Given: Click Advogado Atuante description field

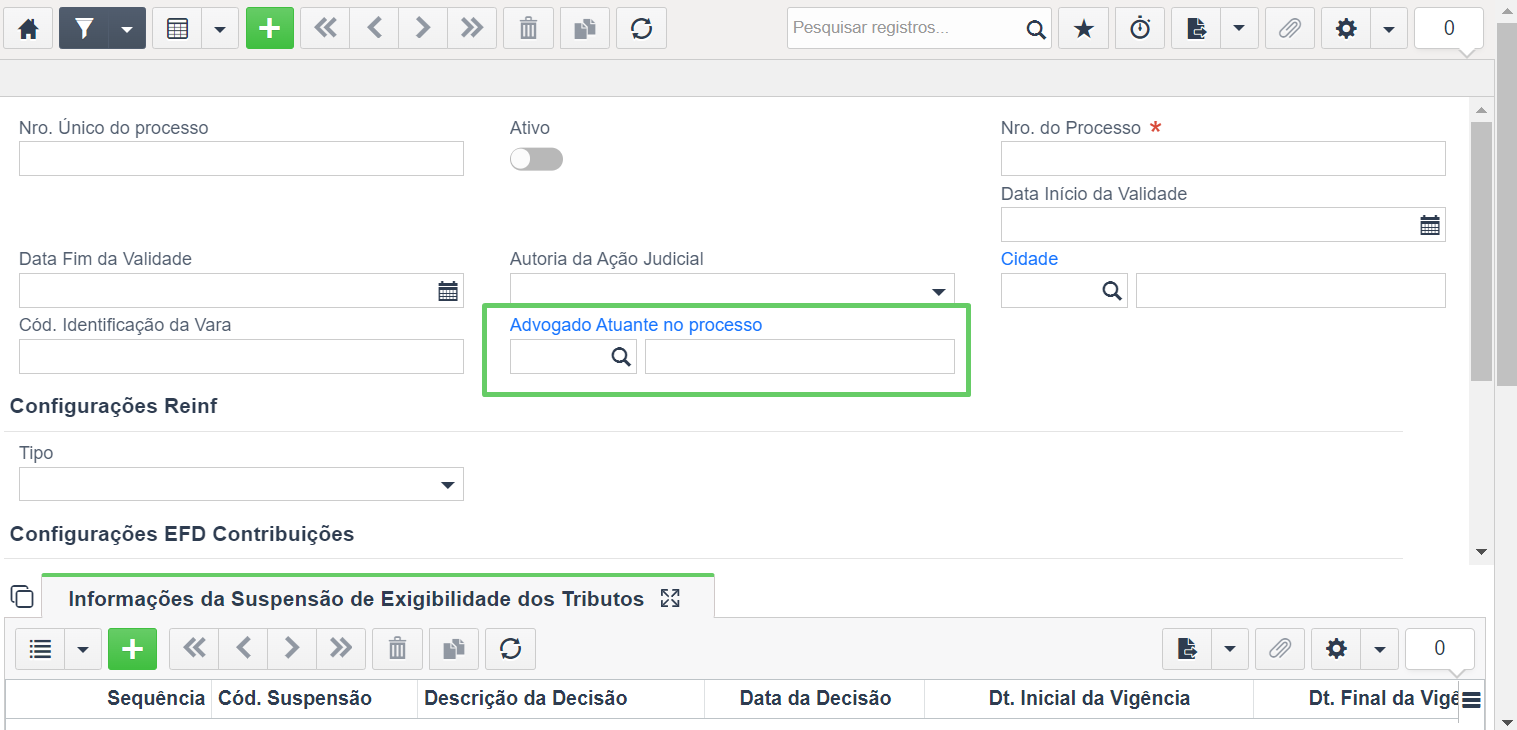Looking at the screenshot, I should [800, 356].
